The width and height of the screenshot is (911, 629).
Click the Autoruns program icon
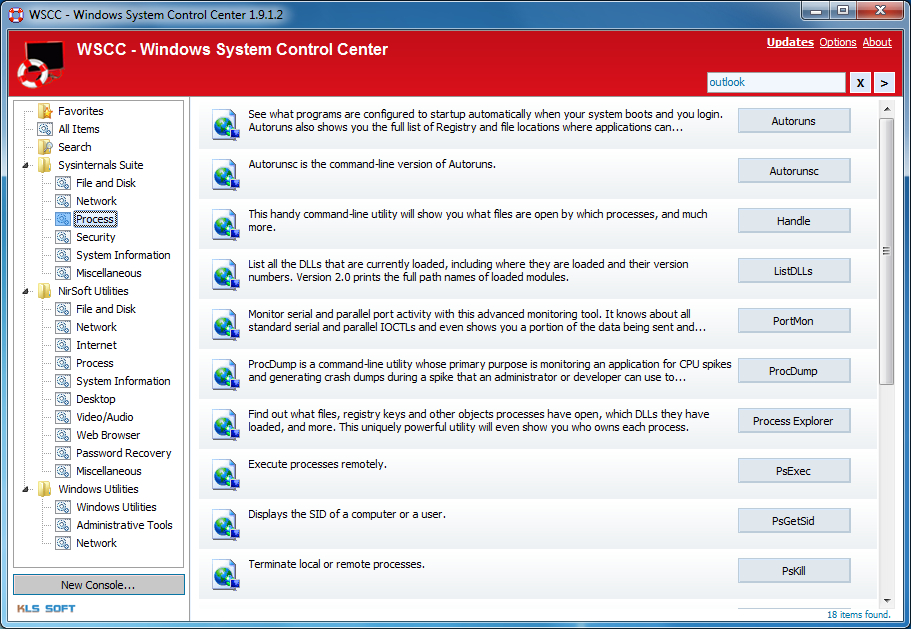(225, 124)
